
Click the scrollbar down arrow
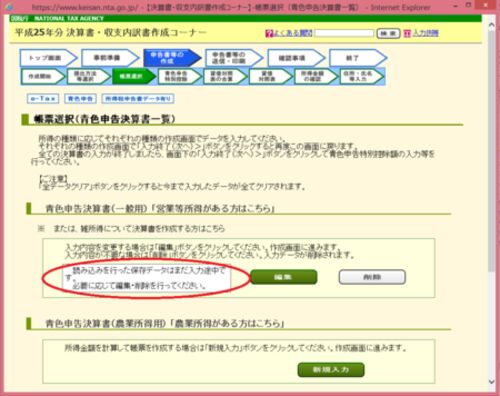[x=491, y=381]
